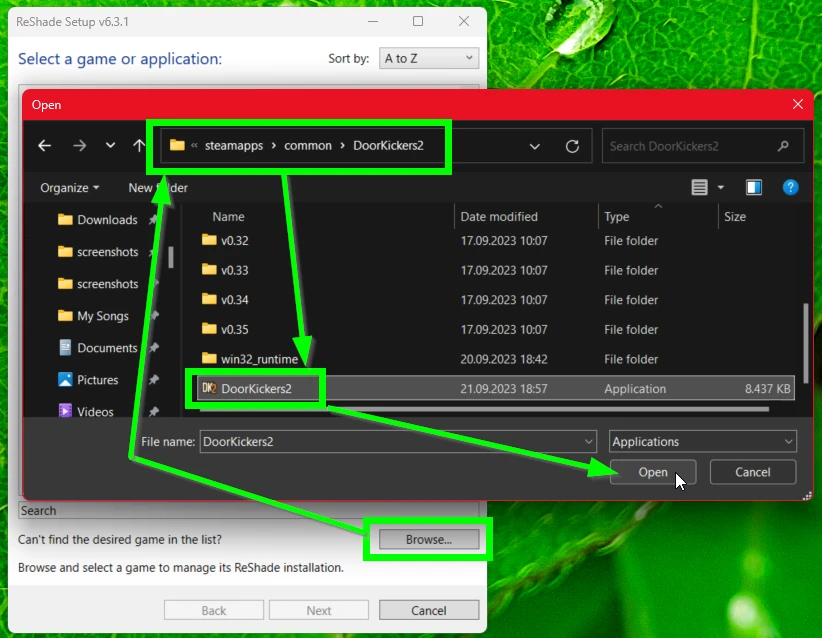Expand the view options arrow
Viewport: 822px width, 638px height.
[x=721, y=187]
